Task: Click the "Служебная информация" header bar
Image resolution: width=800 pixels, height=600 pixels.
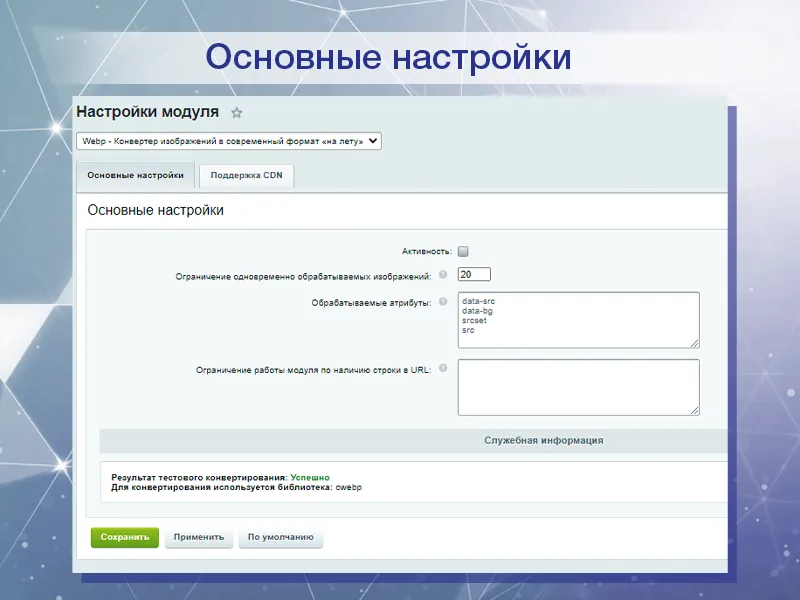Action: point(545,438)
